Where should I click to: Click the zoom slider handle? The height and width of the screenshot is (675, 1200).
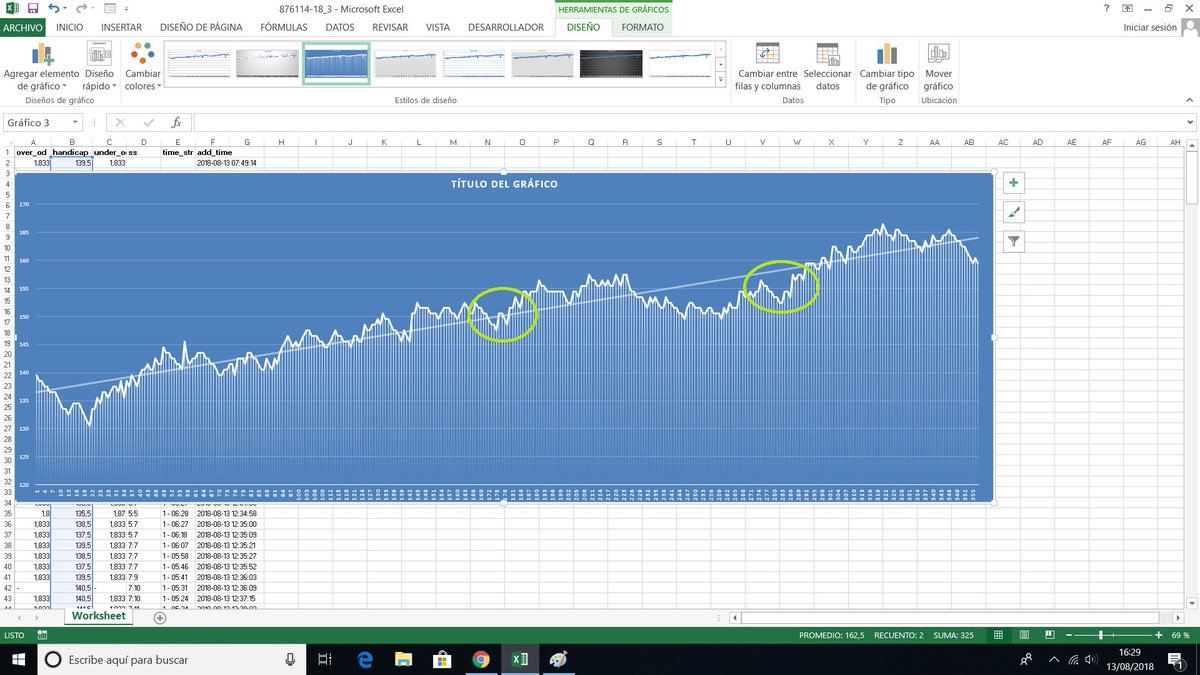(1101, 636)
